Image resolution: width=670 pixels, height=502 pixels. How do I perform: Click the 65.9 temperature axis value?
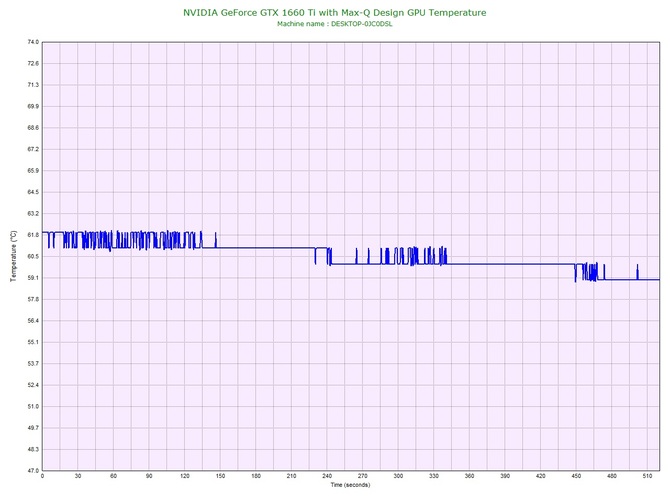[x=33, y=170]
